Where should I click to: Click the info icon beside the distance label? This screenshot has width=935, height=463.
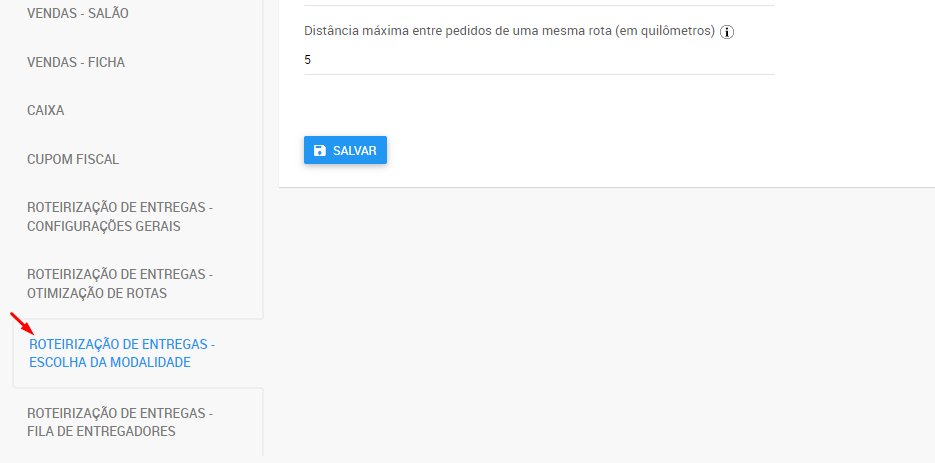pyautogui.click(x=727, y=32)
